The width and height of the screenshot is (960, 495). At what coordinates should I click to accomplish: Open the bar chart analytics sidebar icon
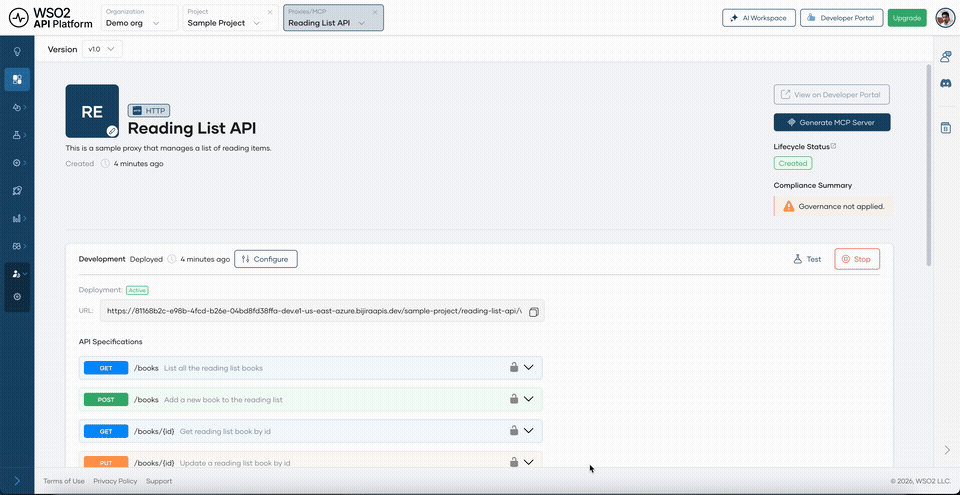point(17,218)
